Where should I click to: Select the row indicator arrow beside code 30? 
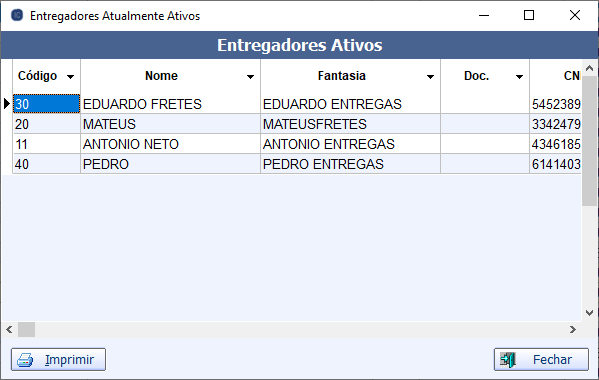pos(6,103)
